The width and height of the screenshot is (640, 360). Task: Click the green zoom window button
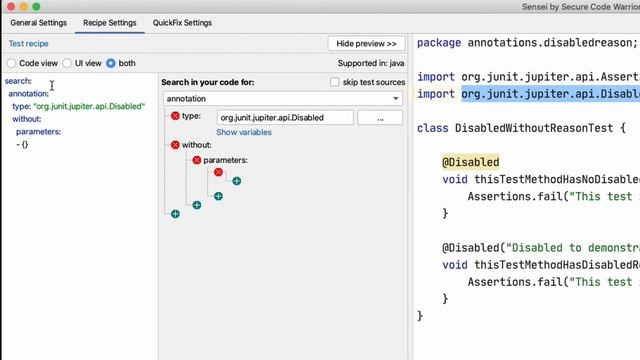click(36, 7)
